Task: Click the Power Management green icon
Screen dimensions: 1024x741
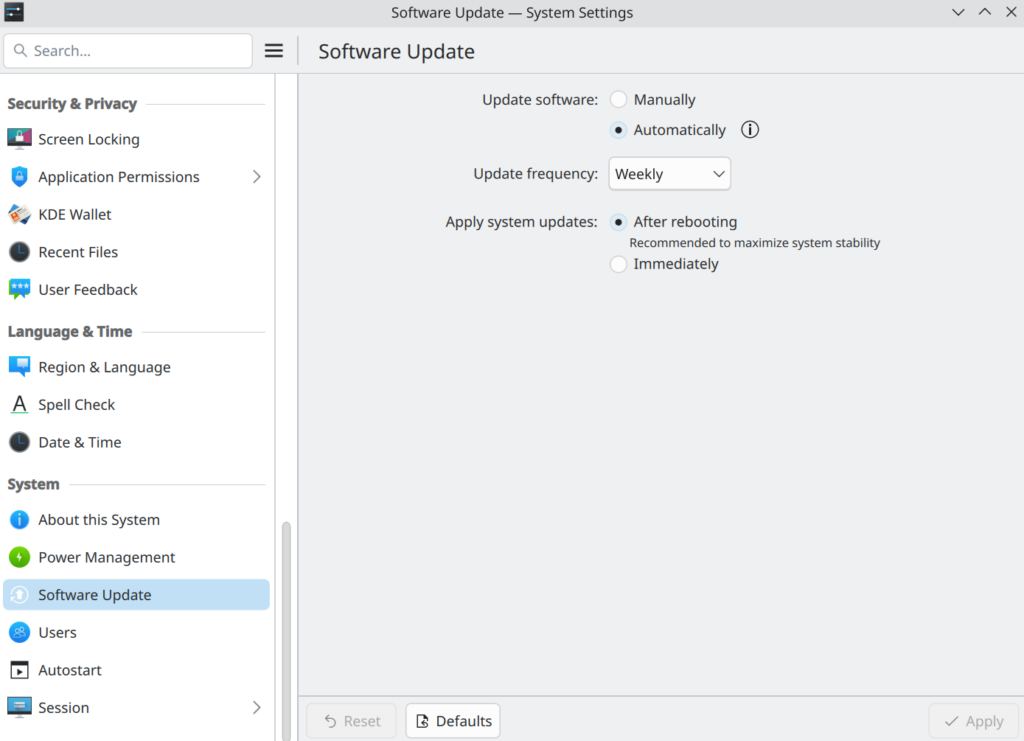Action: pyautogui.click(x=20, y=558)
